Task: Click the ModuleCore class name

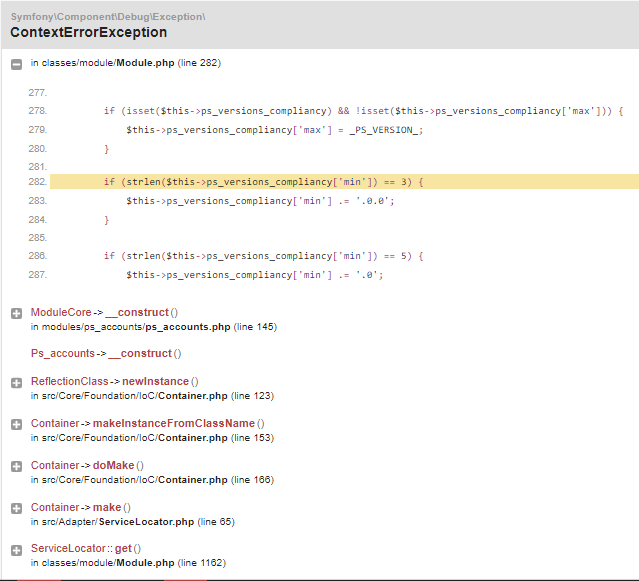Action: [61, 313]
